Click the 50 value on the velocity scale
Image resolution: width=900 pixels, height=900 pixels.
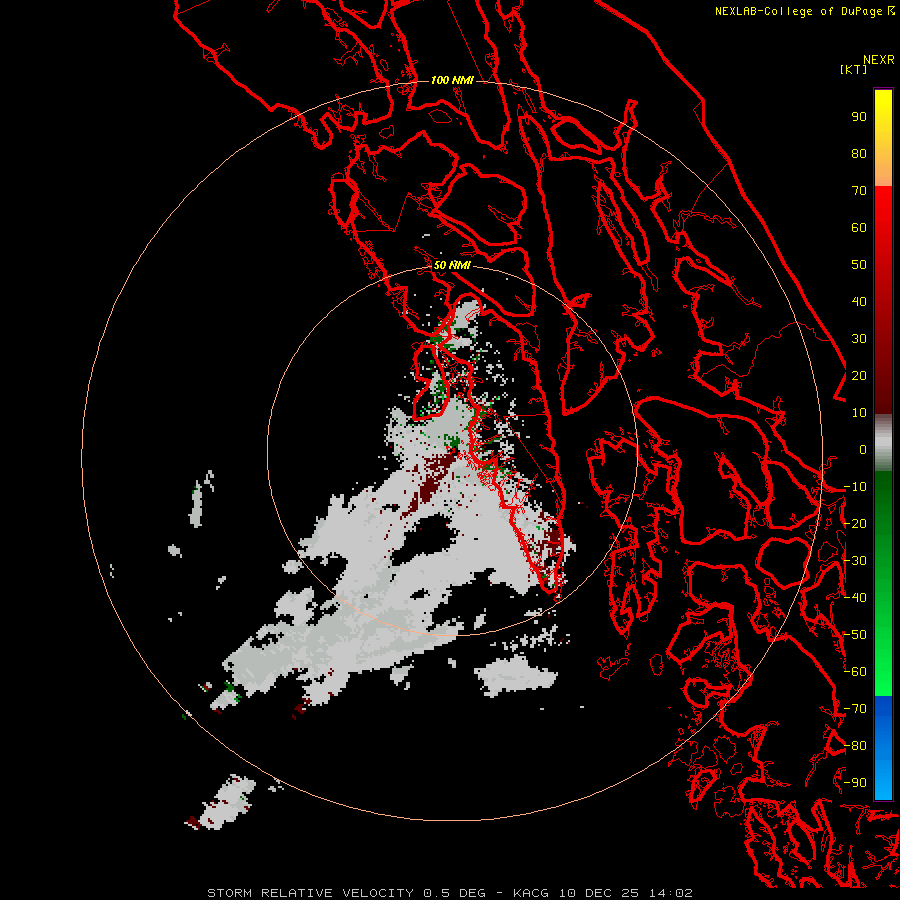pos(859,265)
